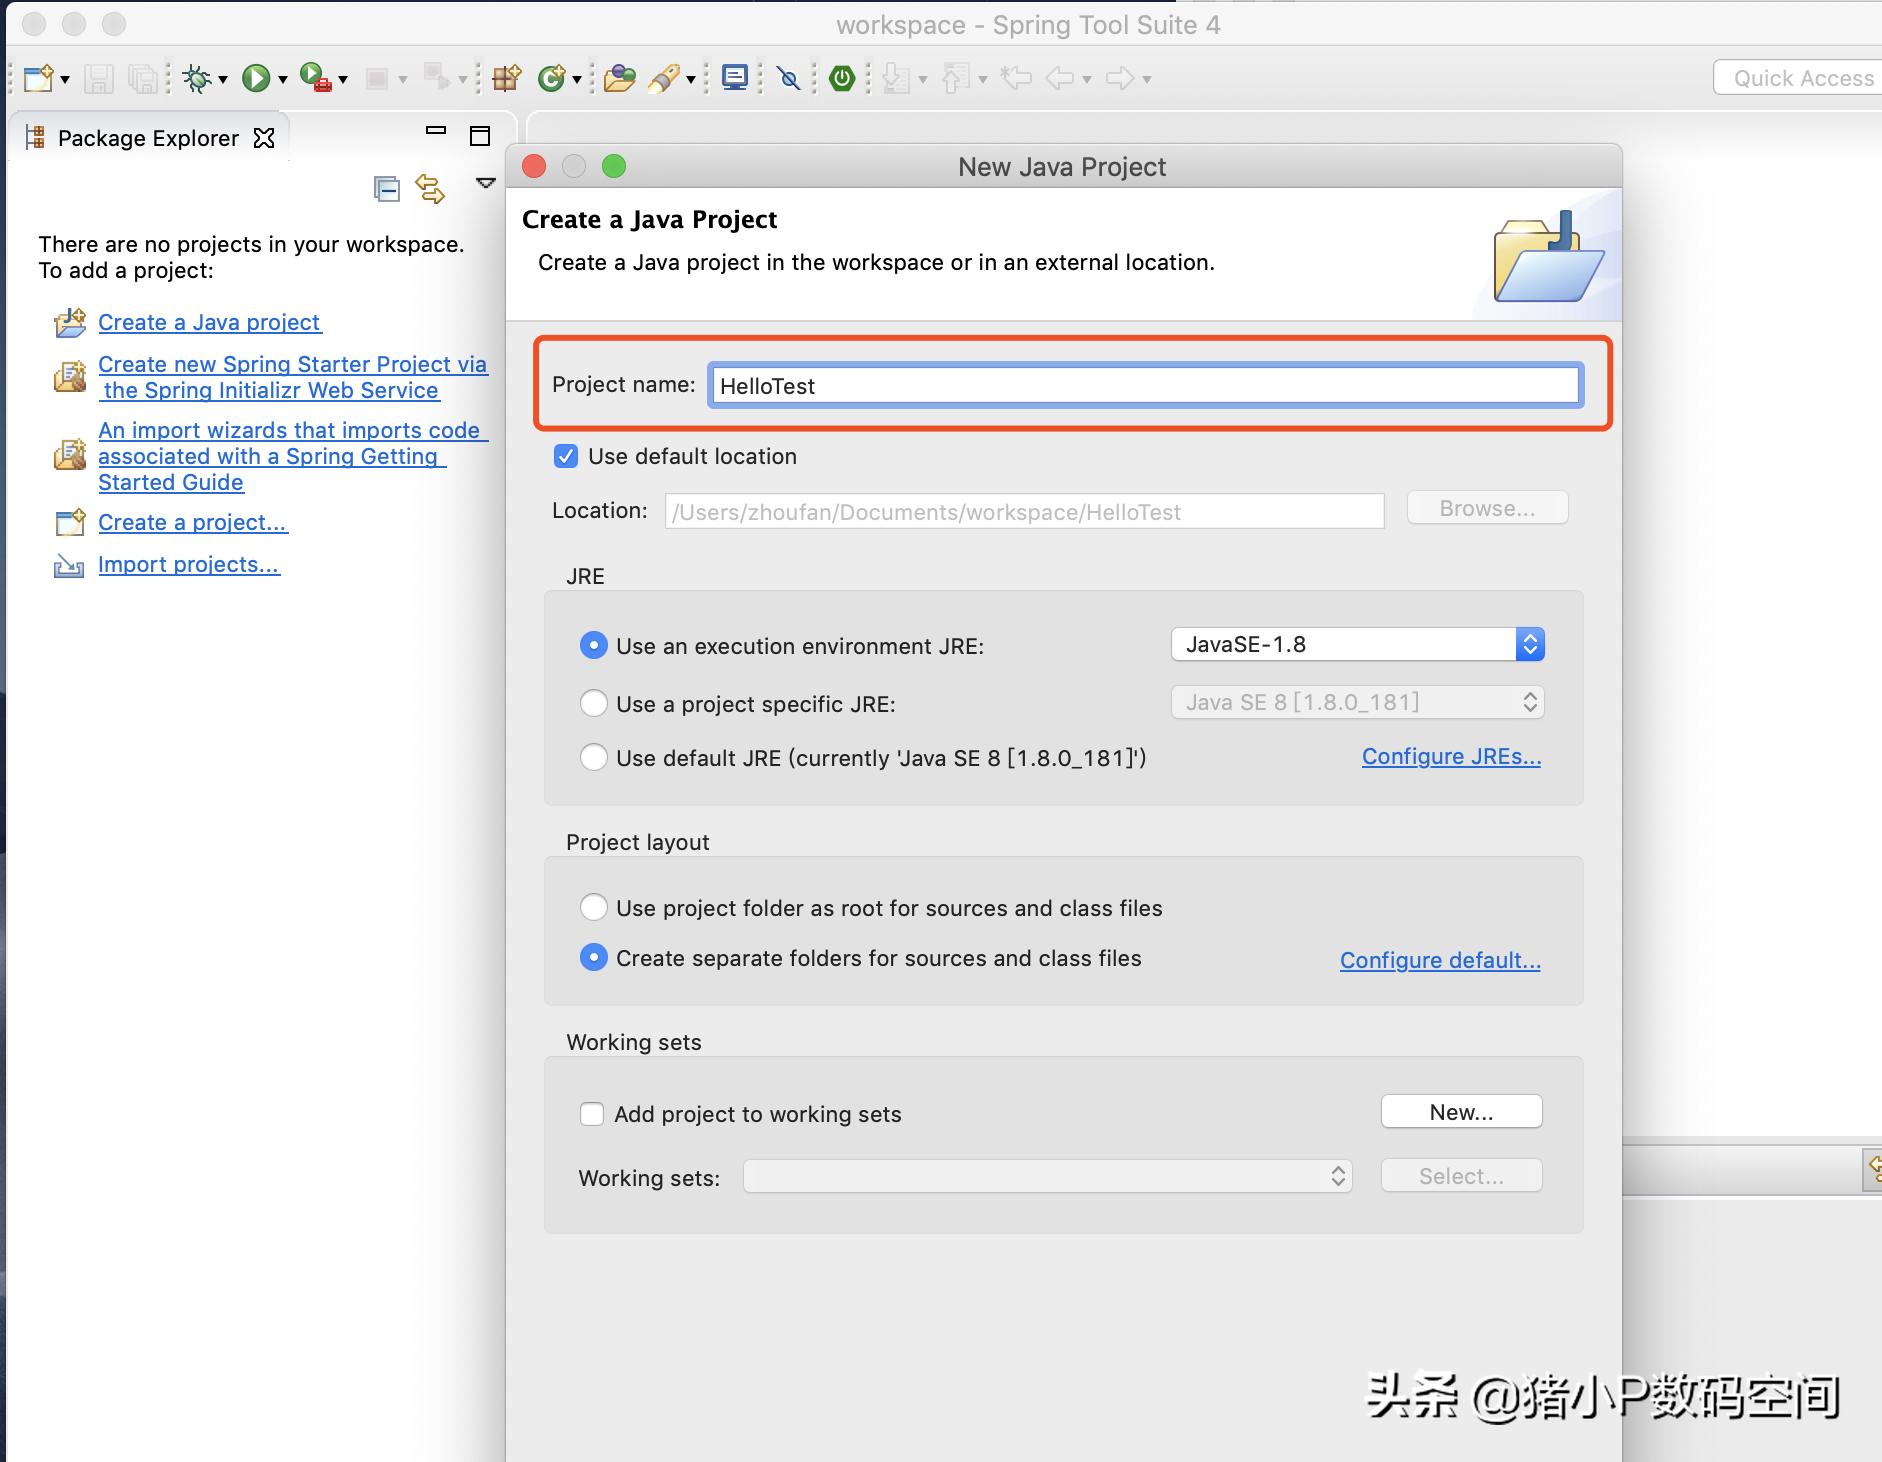Click the Search flashlight icon

pos(663,78)
